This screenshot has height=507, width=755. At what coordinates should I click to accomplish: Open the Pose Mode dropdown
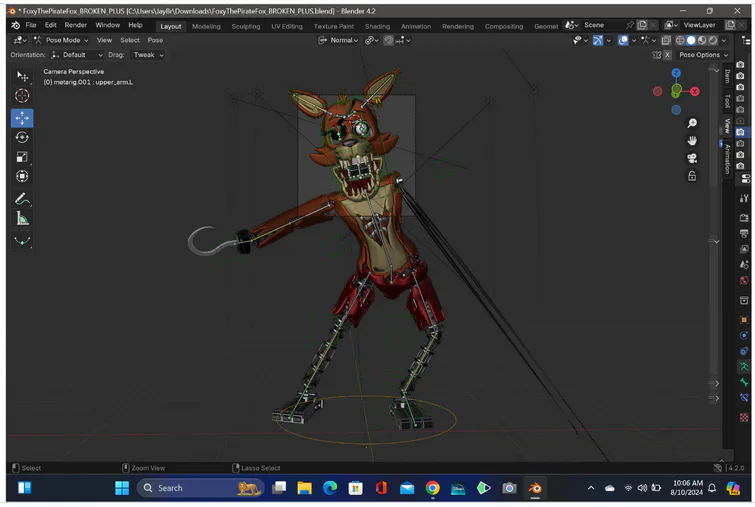pyautogui.click(x=61, y=40)
